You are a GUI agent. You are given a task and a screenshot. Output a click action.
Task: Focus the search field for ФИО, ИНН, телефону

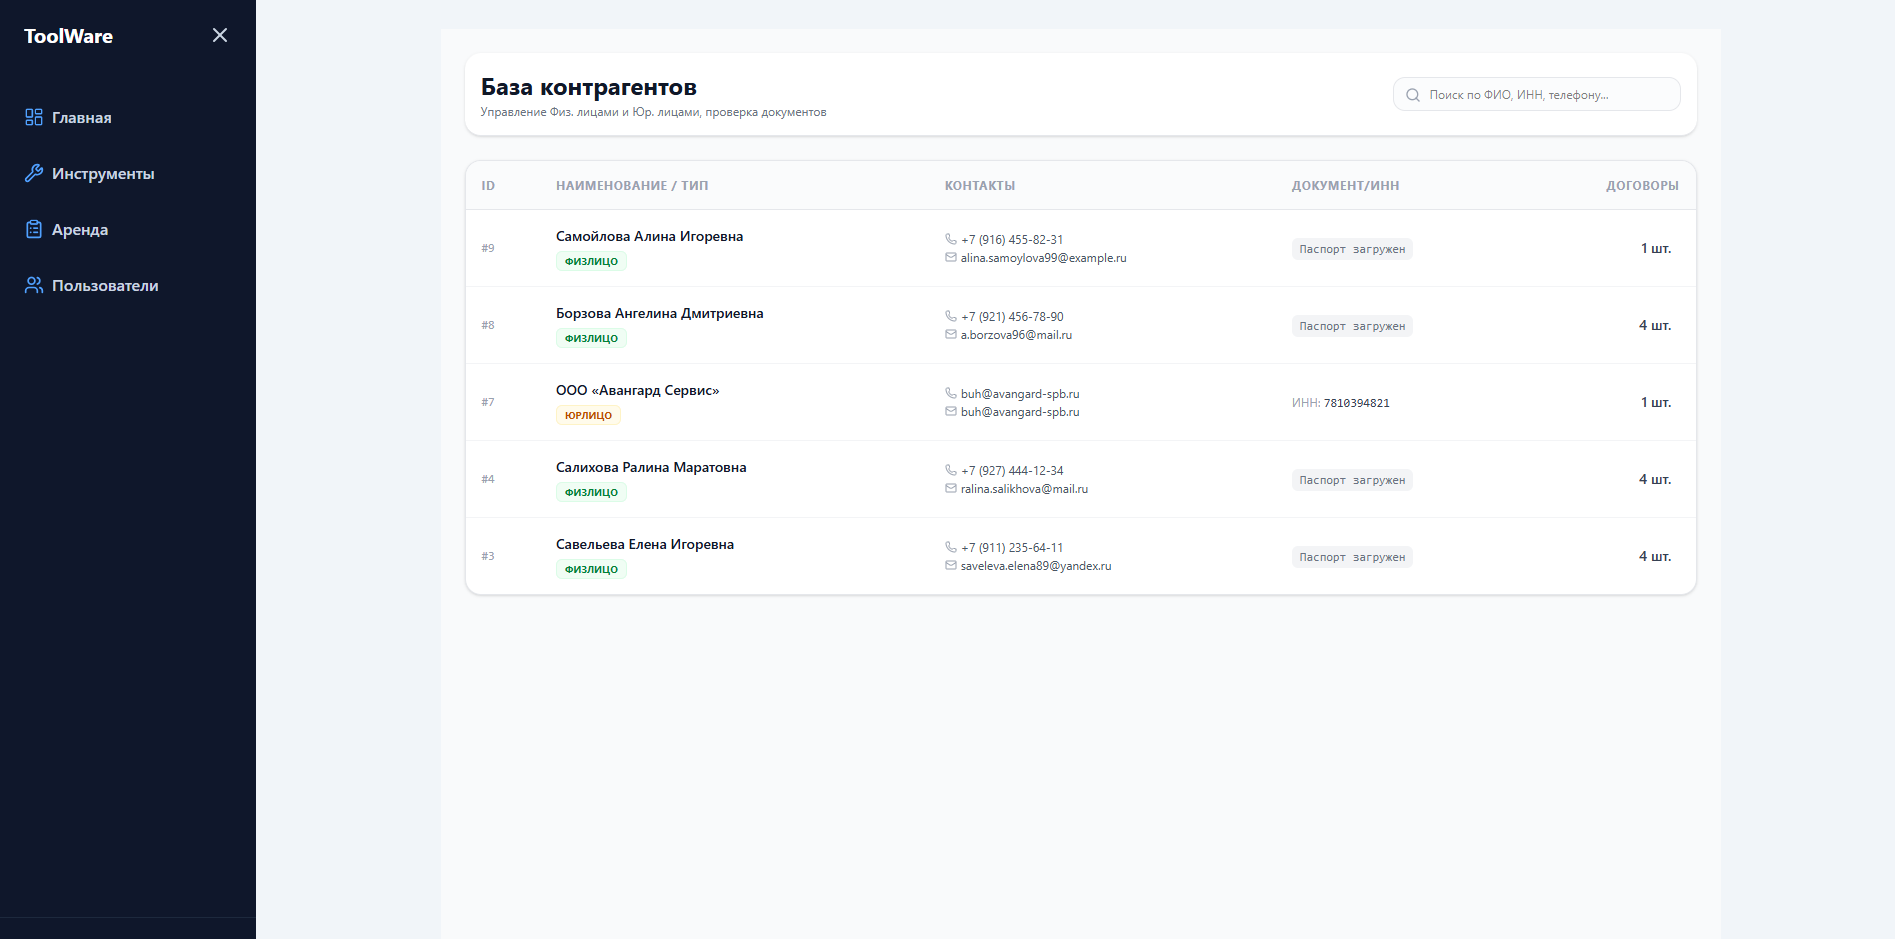point(1536,94)
